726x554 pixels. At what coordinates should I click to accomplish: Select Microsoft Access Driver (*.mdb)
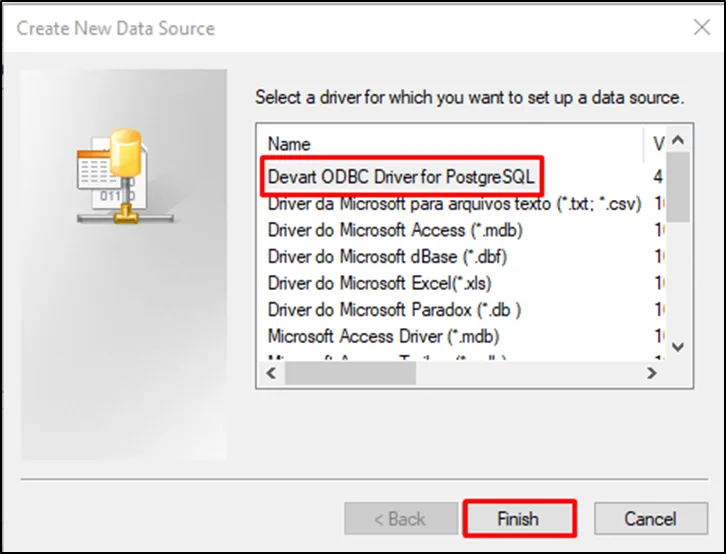[x=383, y=336]
